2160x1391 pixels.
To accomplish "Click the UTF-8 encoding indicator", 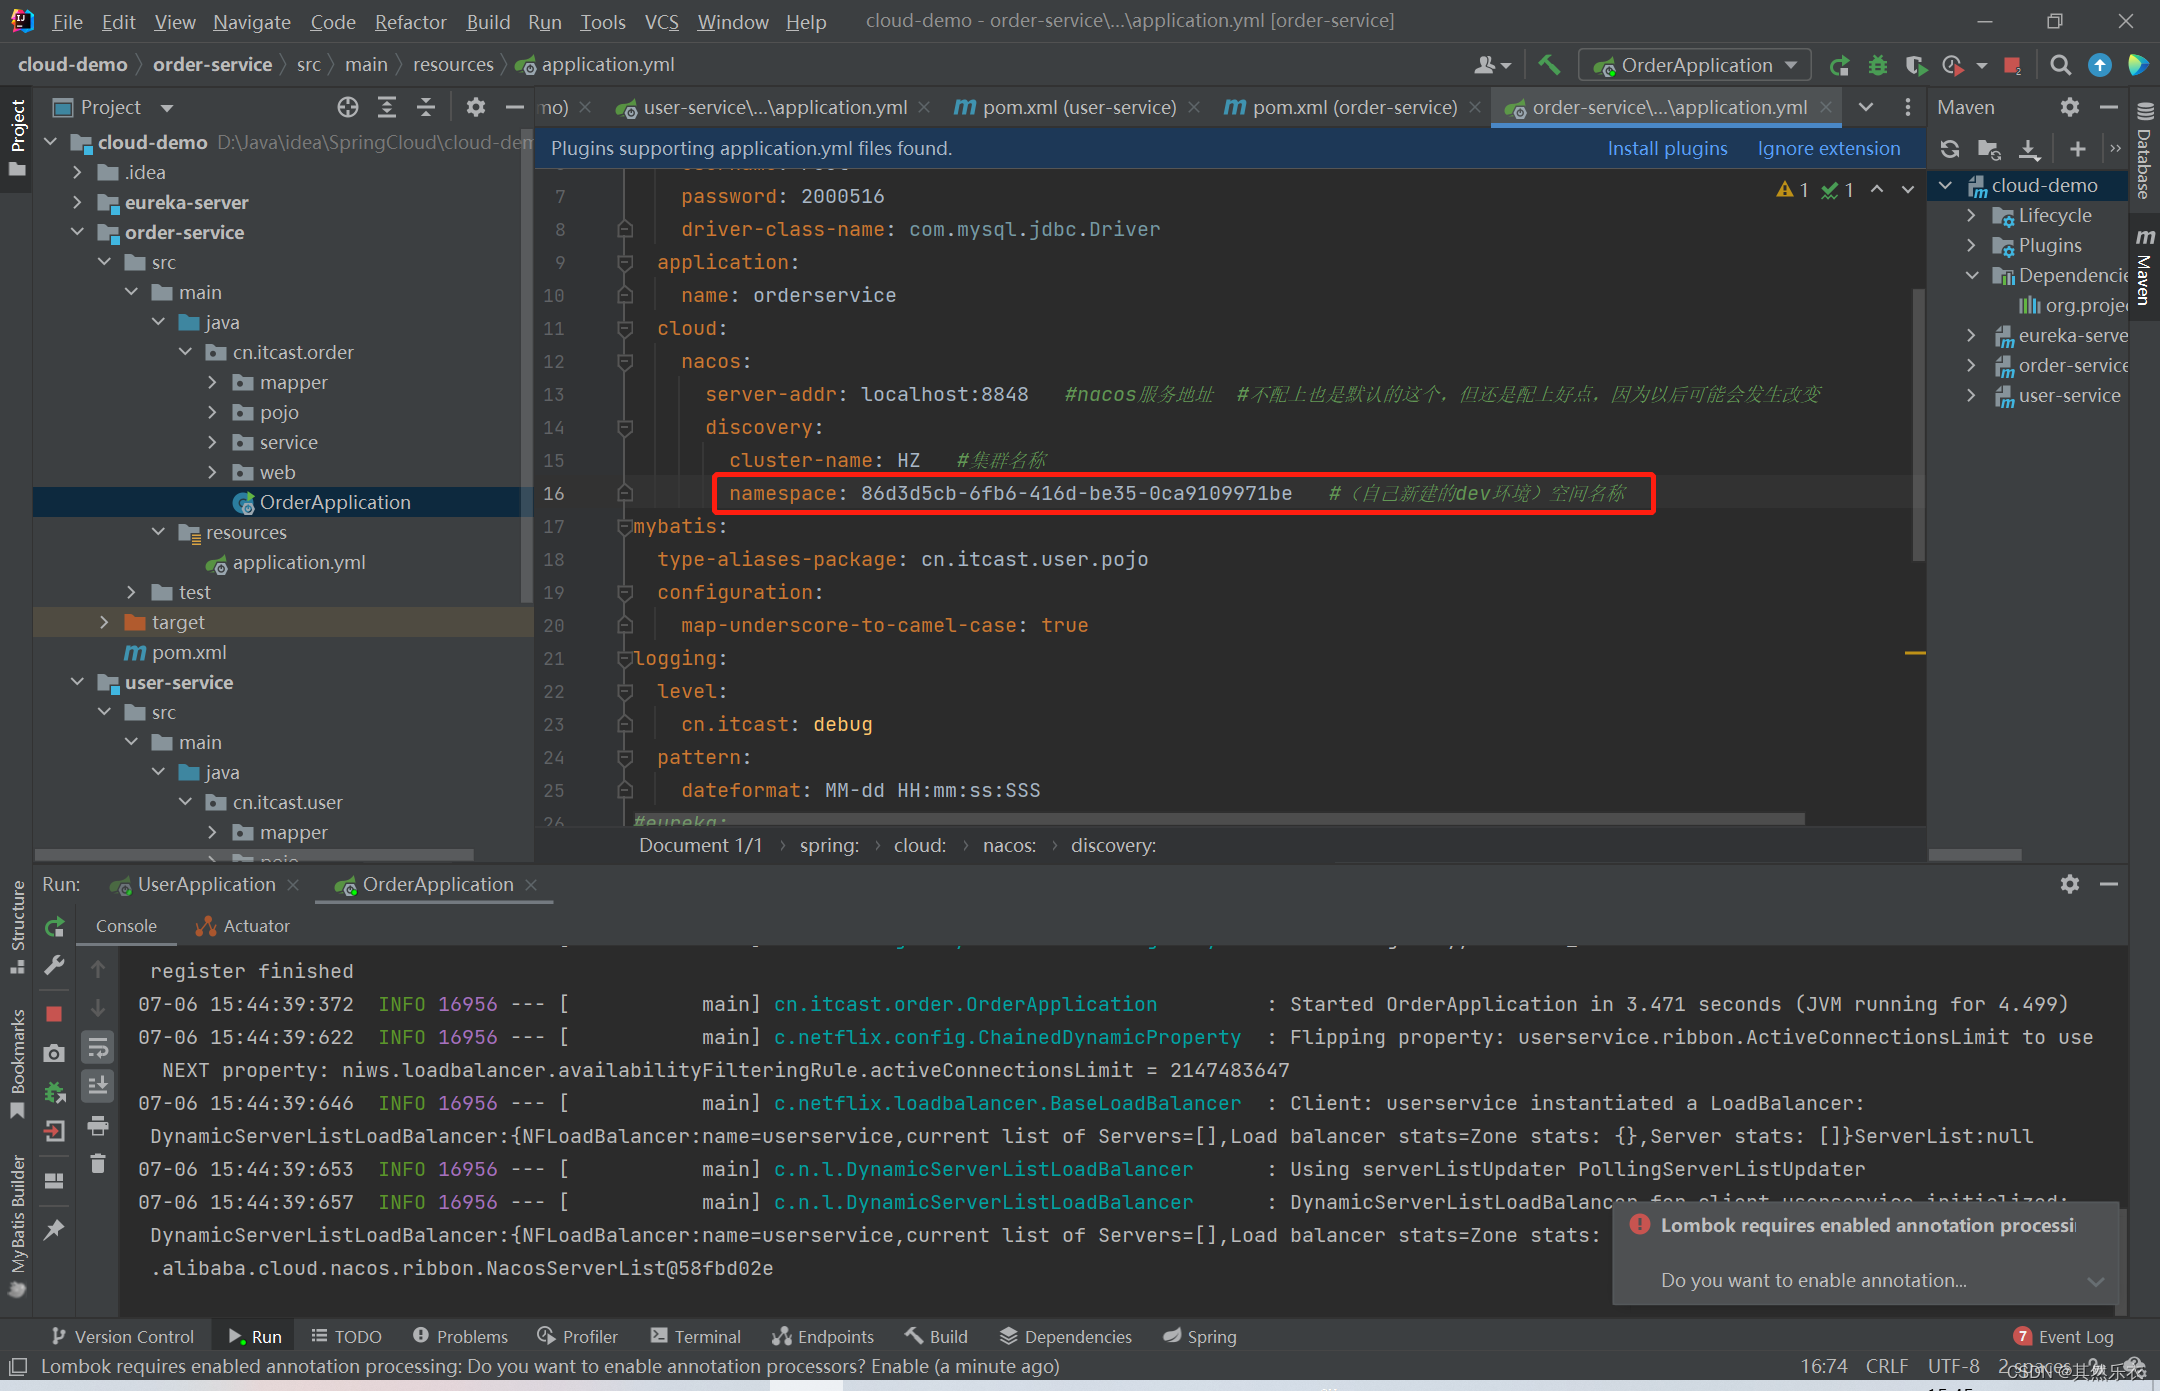I will [x=1953, y=1366].
